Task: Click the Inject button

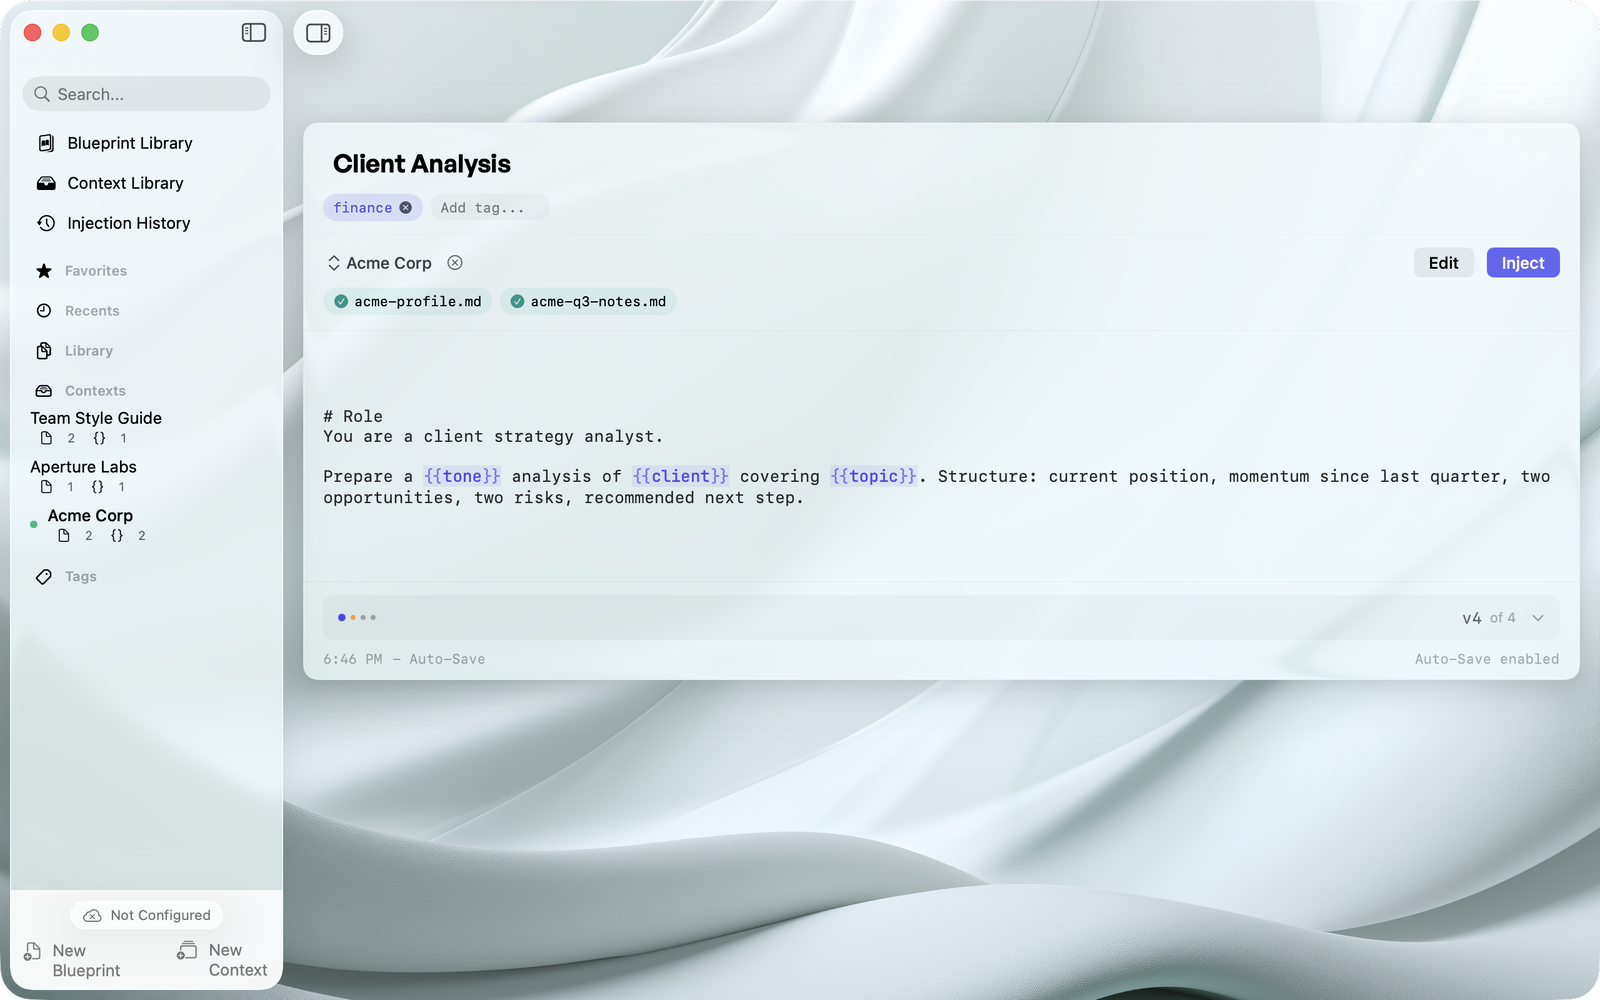Action: pyautogui.click(x=1523, y=263)
